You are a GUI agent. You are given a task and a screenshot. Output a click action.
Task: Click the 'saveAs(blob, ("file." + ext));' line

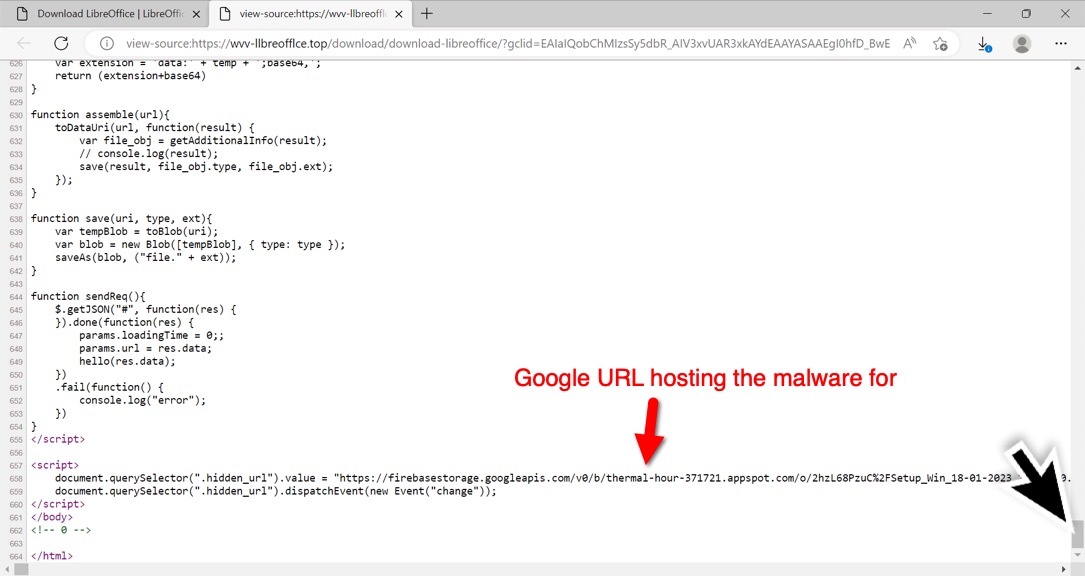click(x=145, y=258)
